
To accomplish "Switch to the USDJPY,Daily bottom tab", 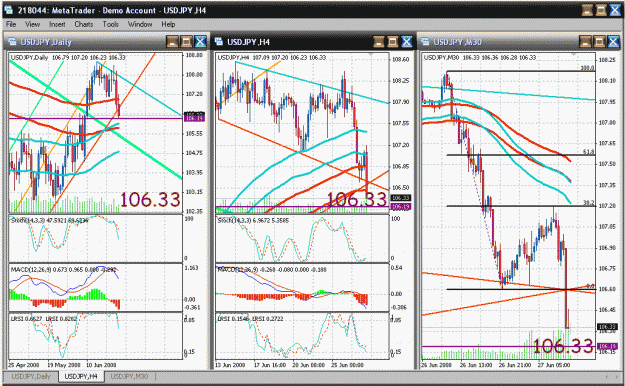I will coord(31,376).
